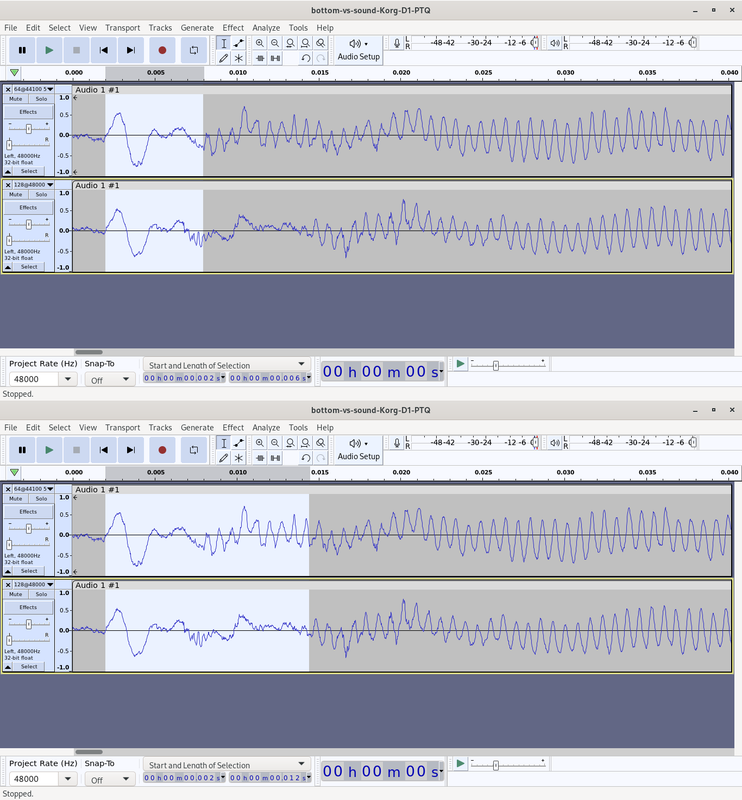Fit project to width in upper window
The height and width of the screenshot is (800, 742).
[x=305, y=43]
